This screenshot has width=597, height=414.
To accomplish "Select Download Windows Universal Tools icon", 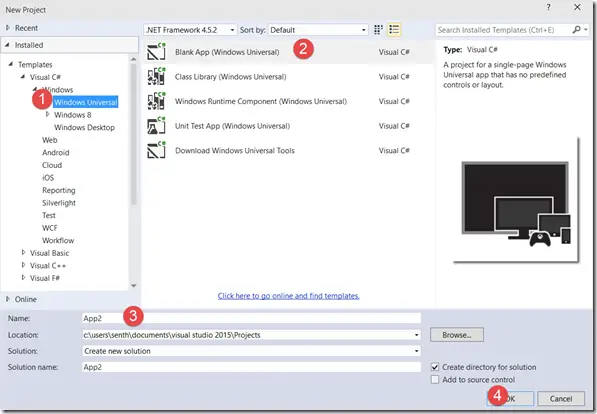I will pyautogui.click(x=156, y=150).
